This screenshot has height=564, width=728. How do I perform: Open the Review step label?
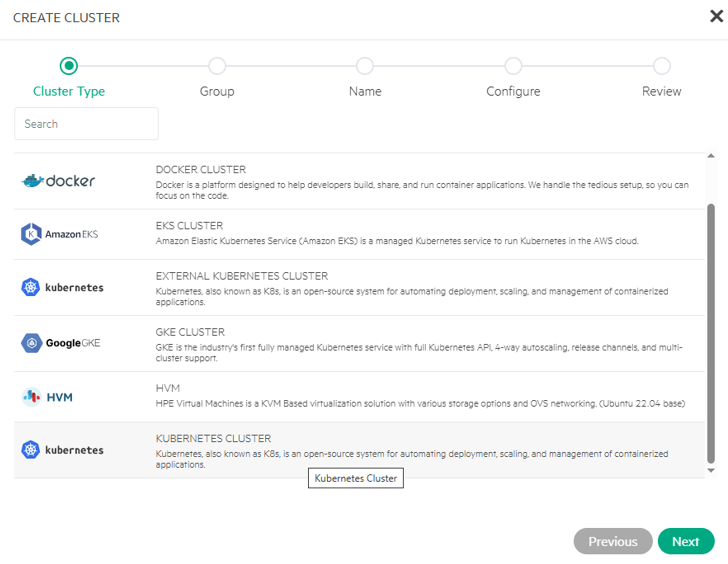662,91
